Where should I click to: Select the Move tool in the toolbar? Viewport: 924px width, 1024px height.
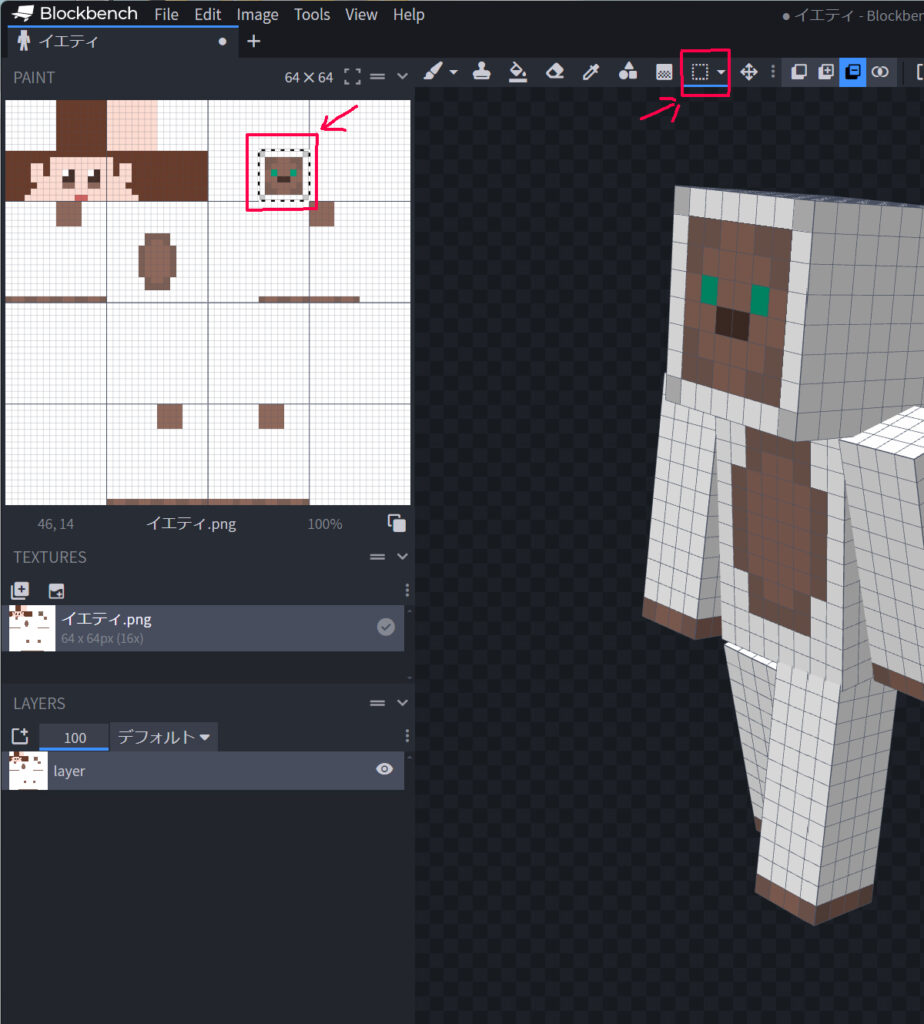(x=748, y=72)
